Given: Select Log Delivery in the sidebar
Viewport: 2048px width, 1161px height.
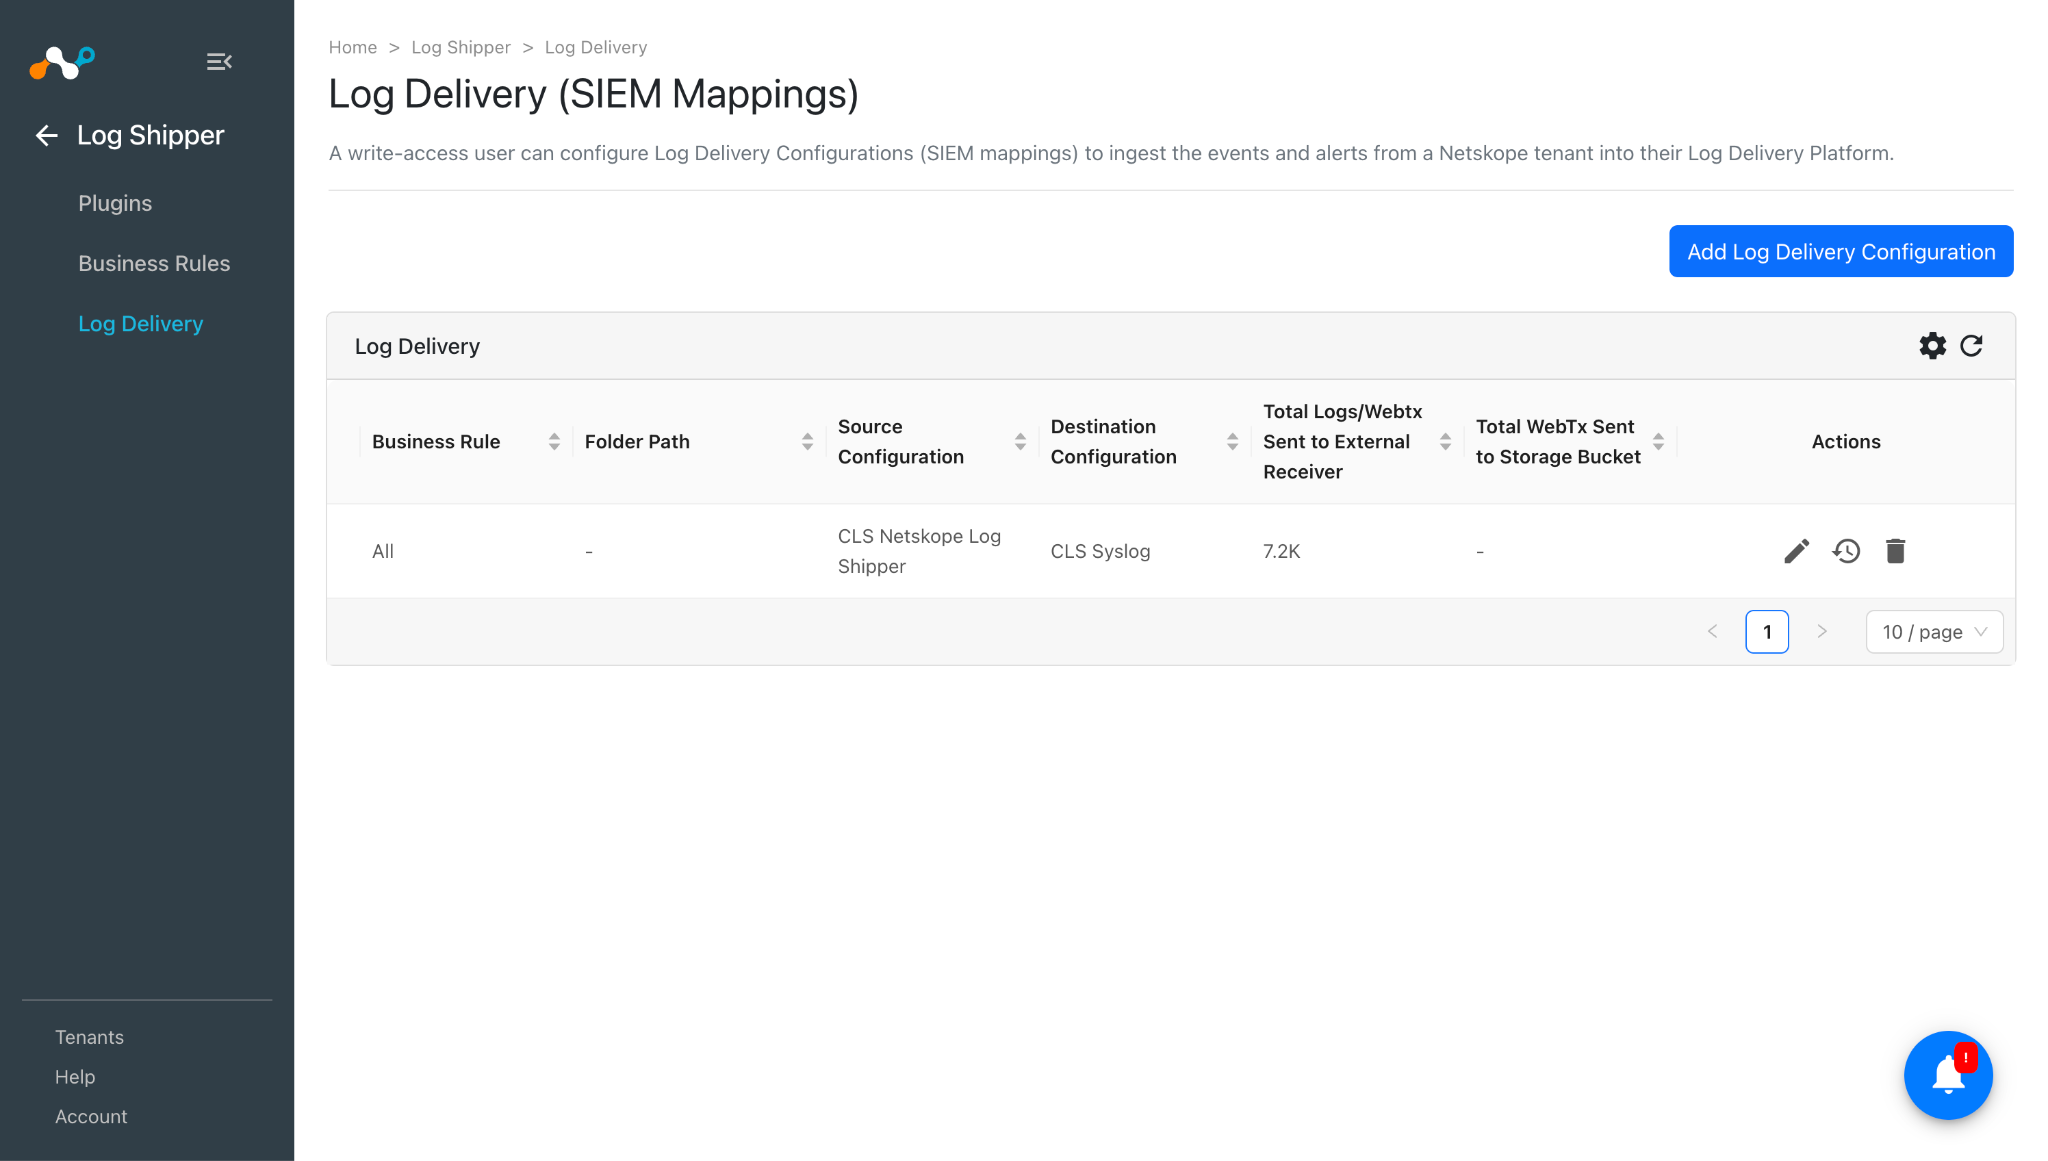Looking at the screenshot, I should 141,324.
